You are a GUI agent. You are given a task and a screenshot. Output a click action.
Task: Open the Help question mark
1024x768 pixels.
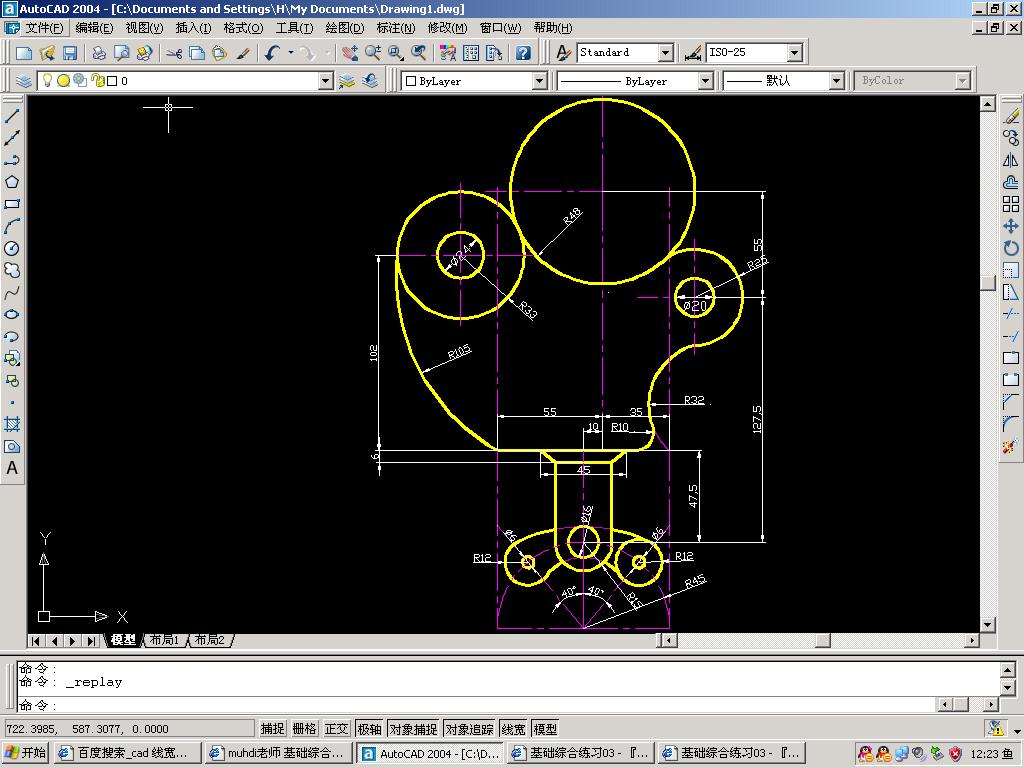coord(523,53)
